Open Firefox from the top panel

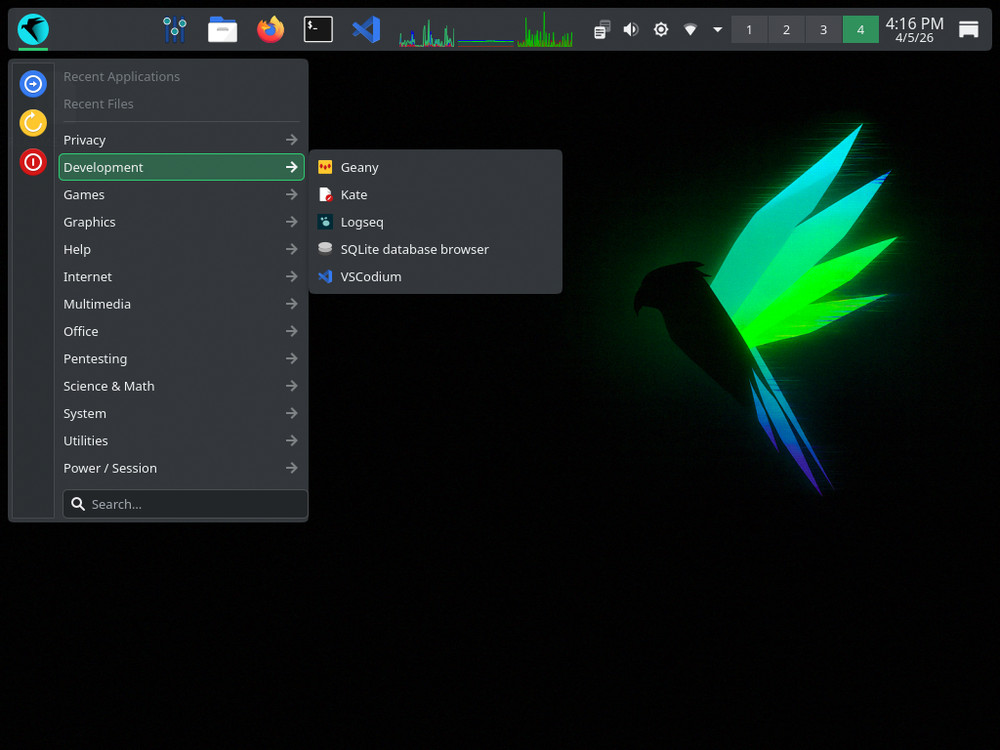(270, 29)
